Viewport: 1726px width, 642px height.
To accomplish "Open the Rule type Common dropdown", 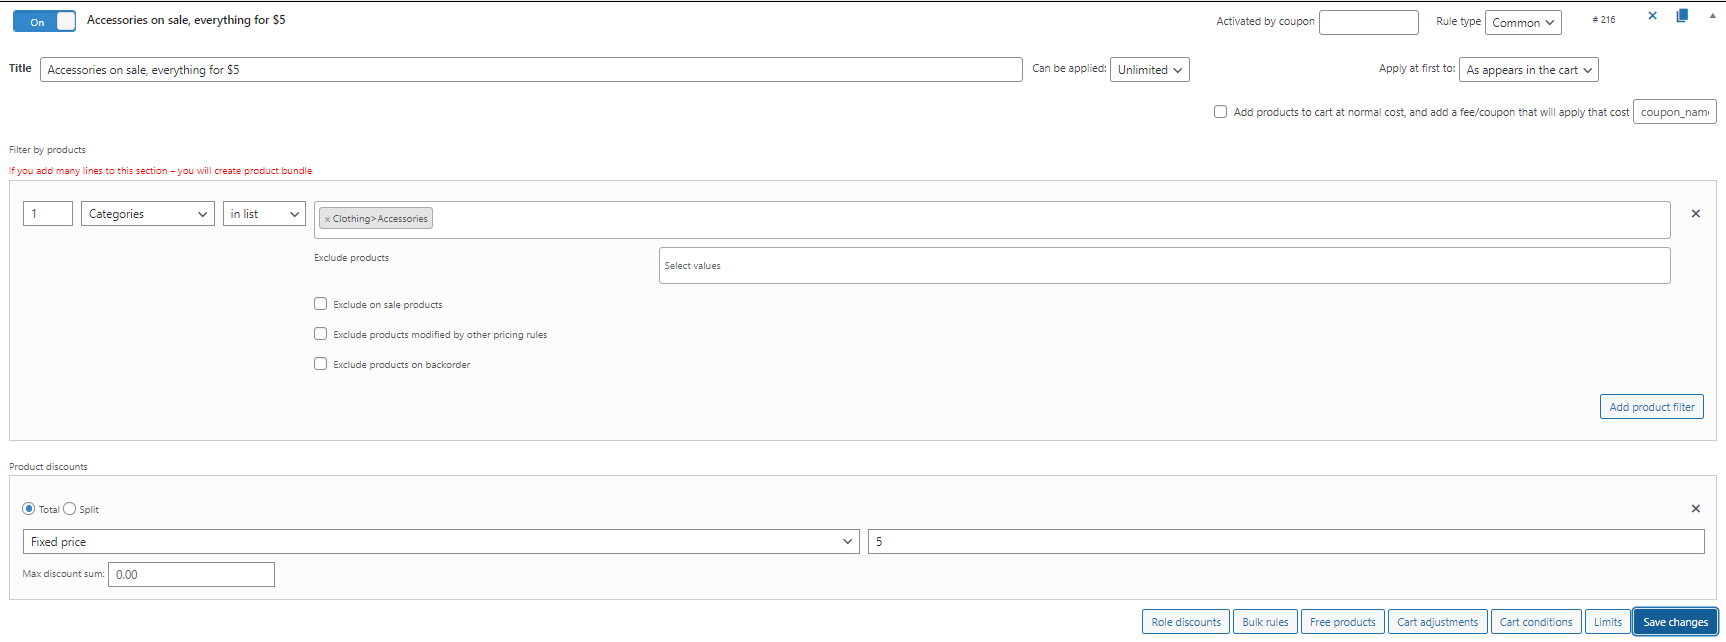I will pos(1523,22).
